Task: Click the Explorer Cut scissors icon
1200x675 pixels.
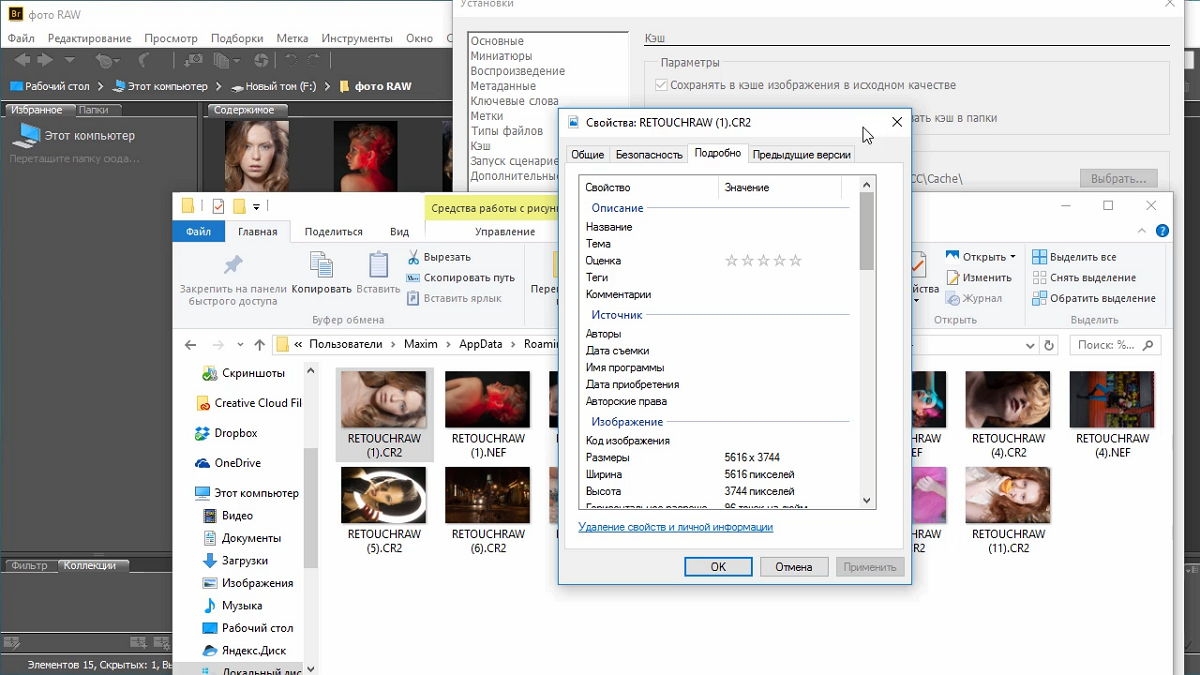Action: (413, 258)
